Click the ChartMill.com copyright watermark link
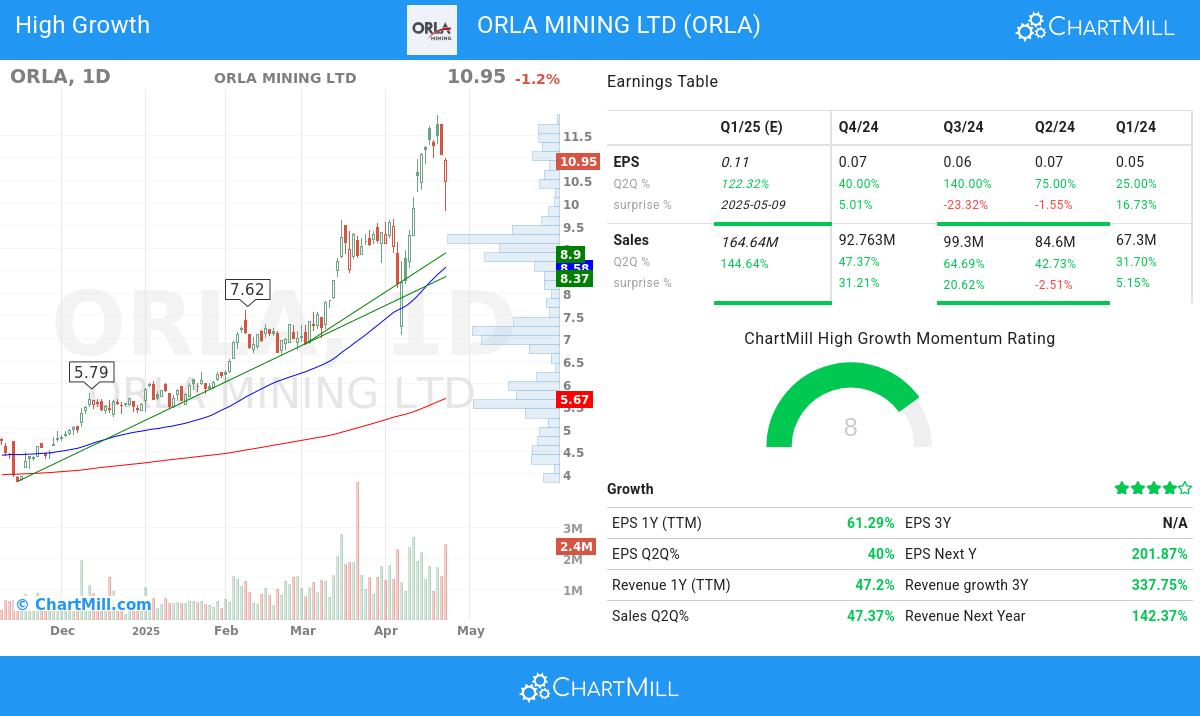The height and width of the screenshot is (716, 1200). point(84,604)
